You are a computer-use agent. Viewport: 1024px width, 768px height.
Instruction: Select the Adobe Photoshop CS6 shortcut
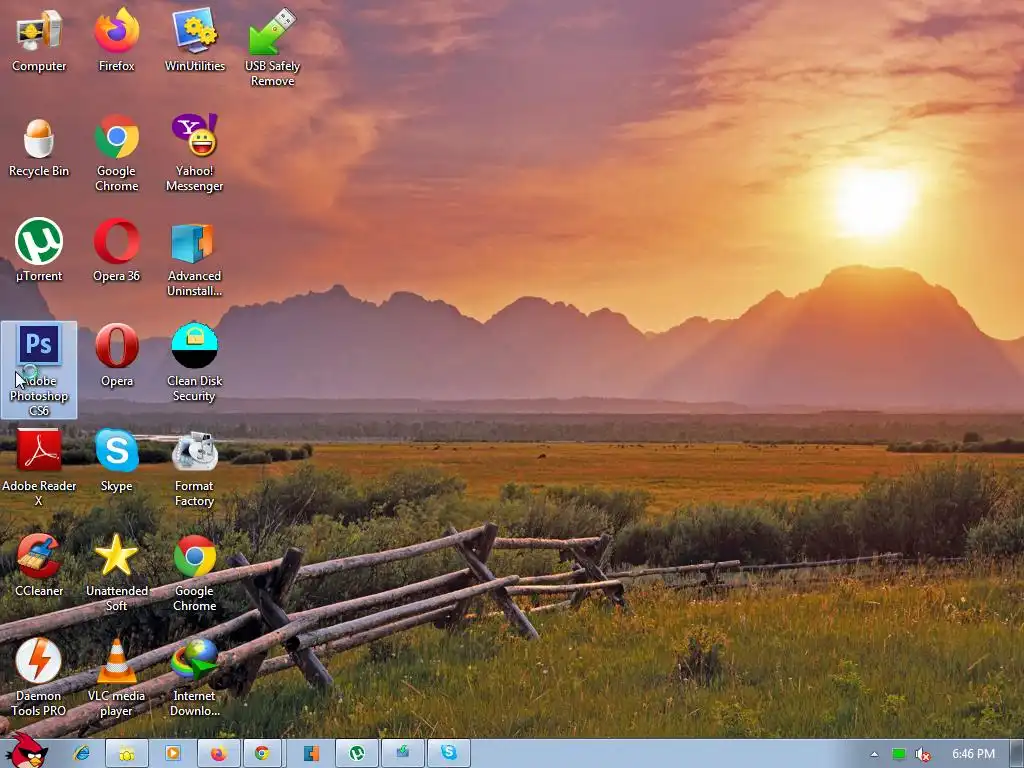(39, 370)
